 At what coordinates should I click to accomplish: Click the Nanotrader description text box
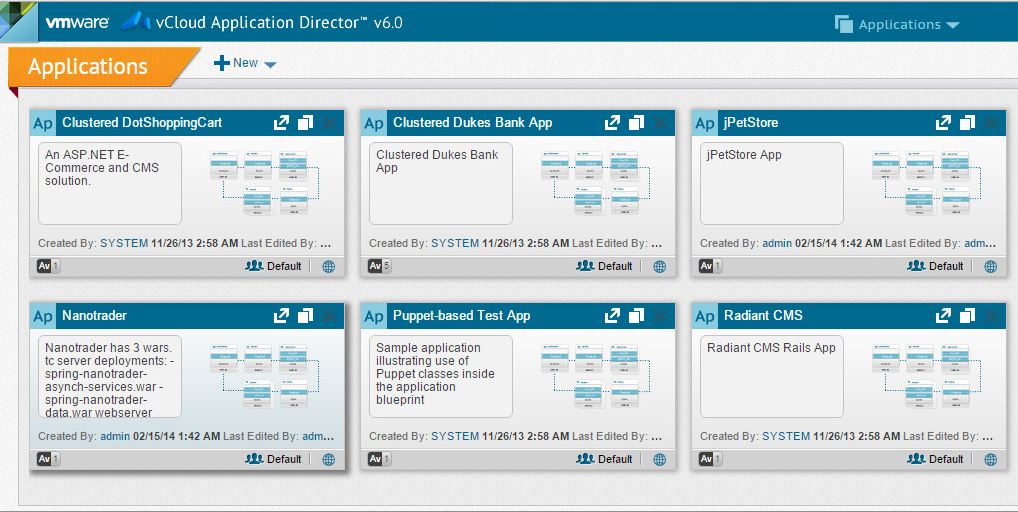(x=110, y=376)
